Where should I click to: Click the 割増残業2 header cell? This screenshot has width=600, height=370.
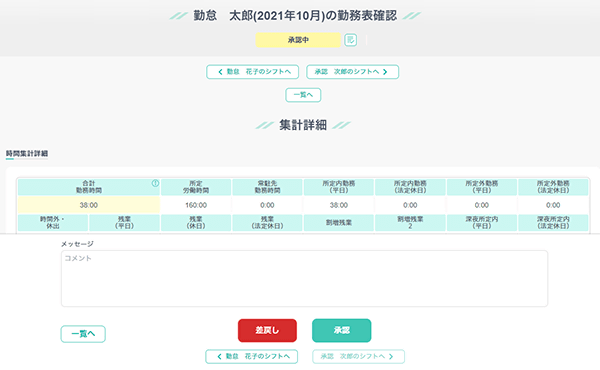tap(410, 223)
